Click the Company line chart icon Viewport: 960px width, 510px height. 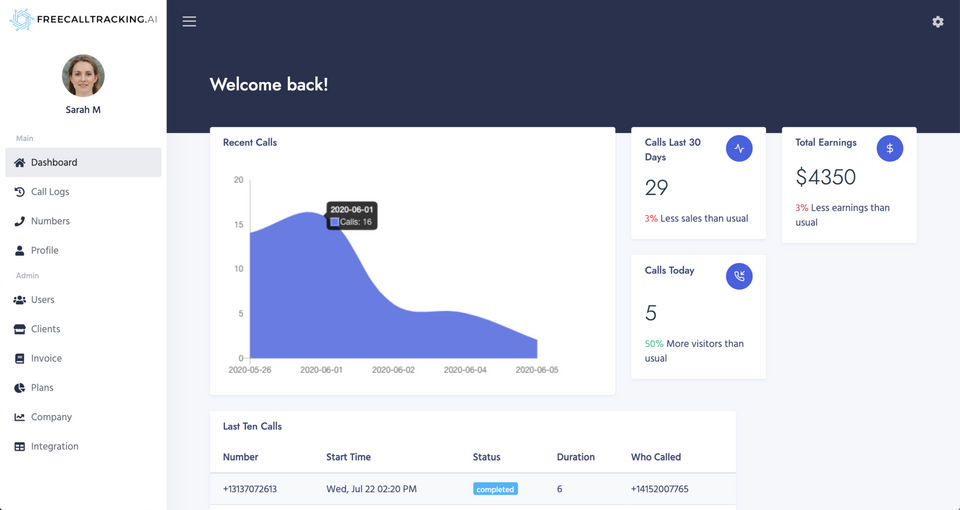[x=20, y=417]
